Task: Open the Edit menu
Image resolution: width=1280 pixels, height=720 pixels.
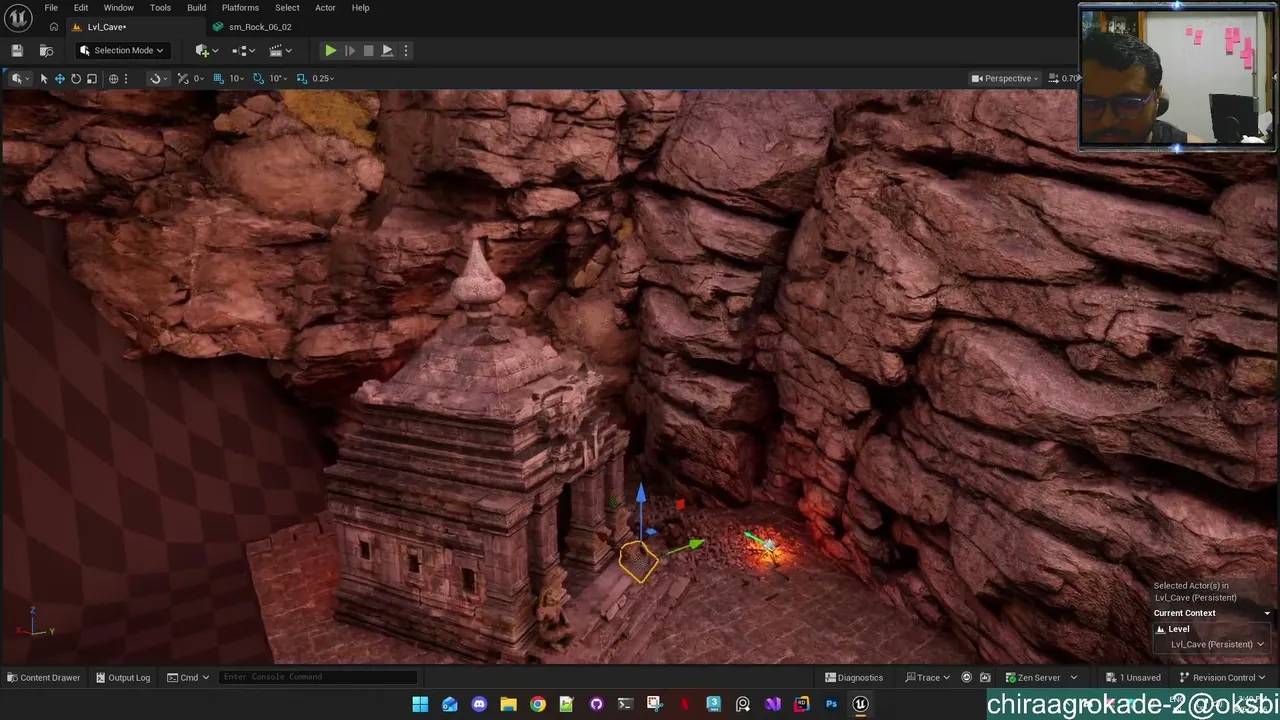Action: [x=81, y=8]
